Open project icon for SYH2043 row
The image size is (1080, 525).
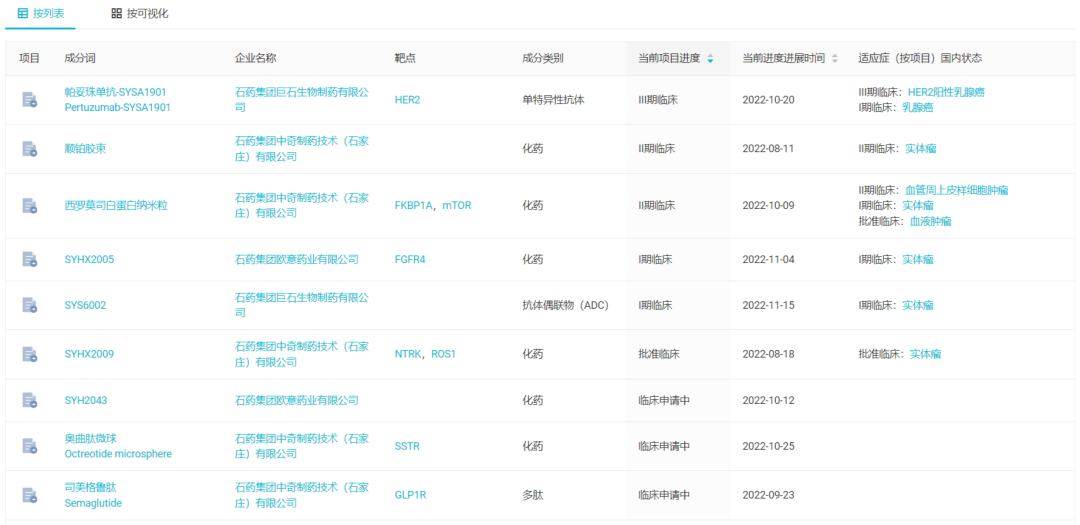[30, 400]
